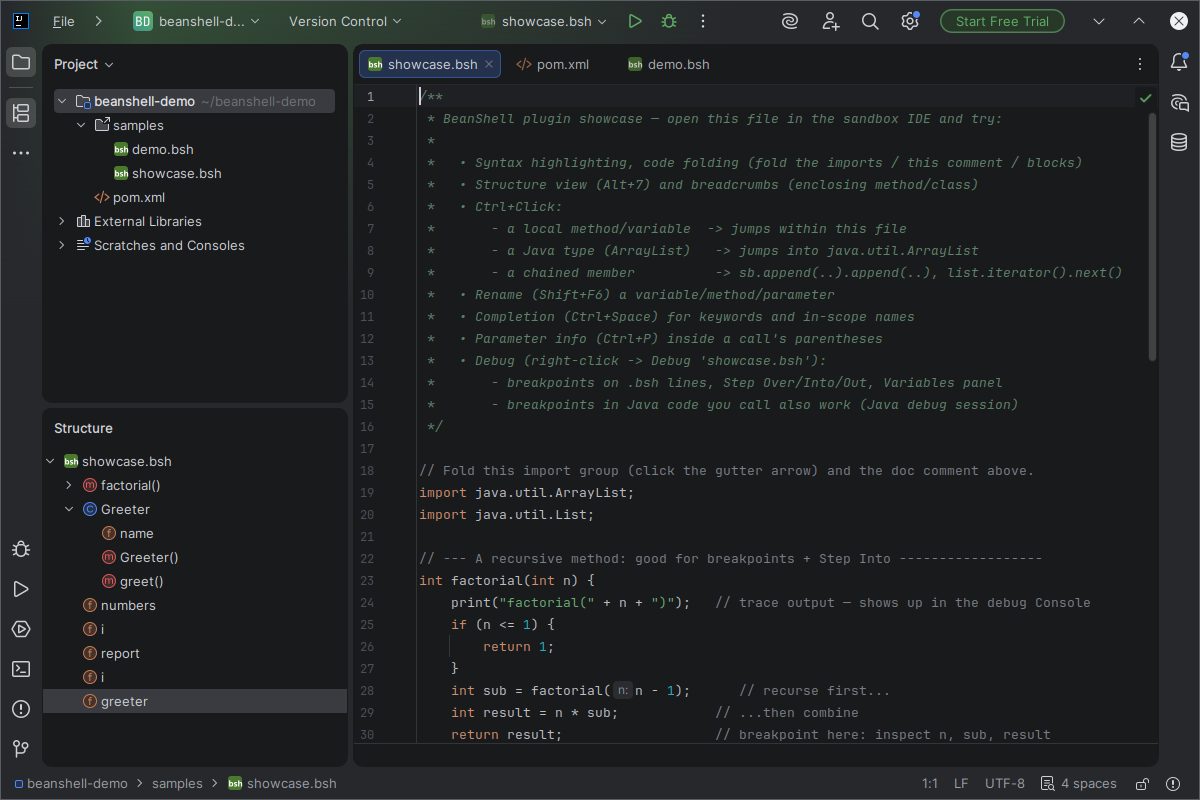The height and width of the screenshot is (800, 1200).
Task: Open Search Everywhere magnifier
Action: pyautogui.click(x=870, y=21)
